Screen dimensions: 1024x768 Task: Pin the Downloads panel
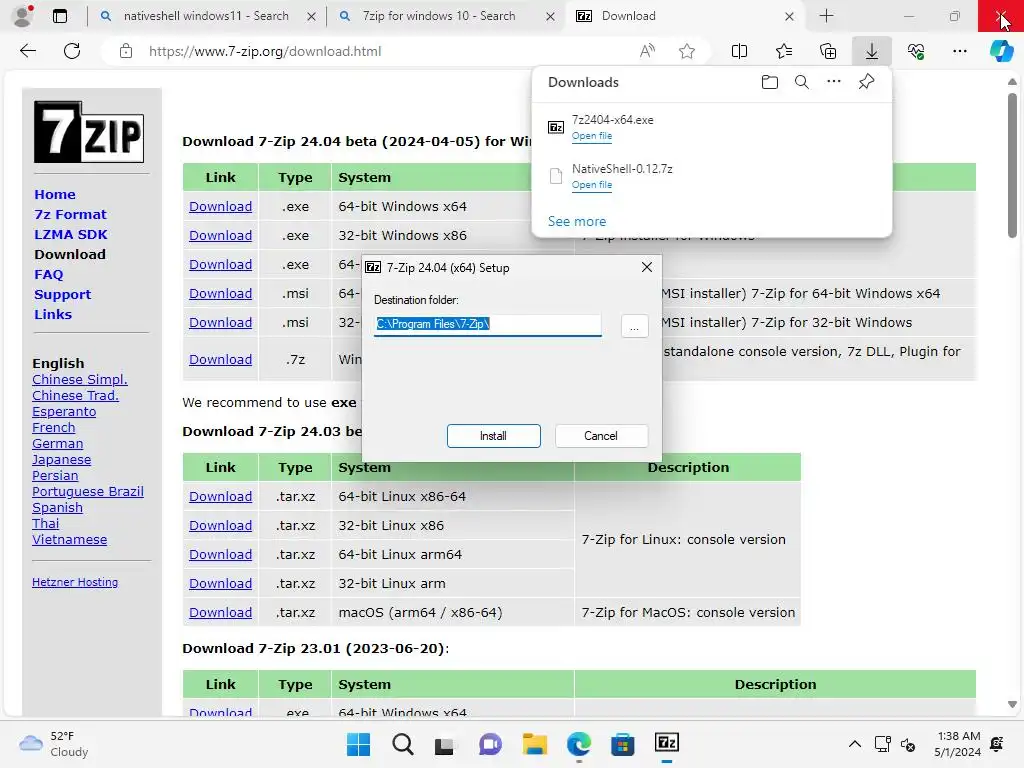tap(866, 82)
